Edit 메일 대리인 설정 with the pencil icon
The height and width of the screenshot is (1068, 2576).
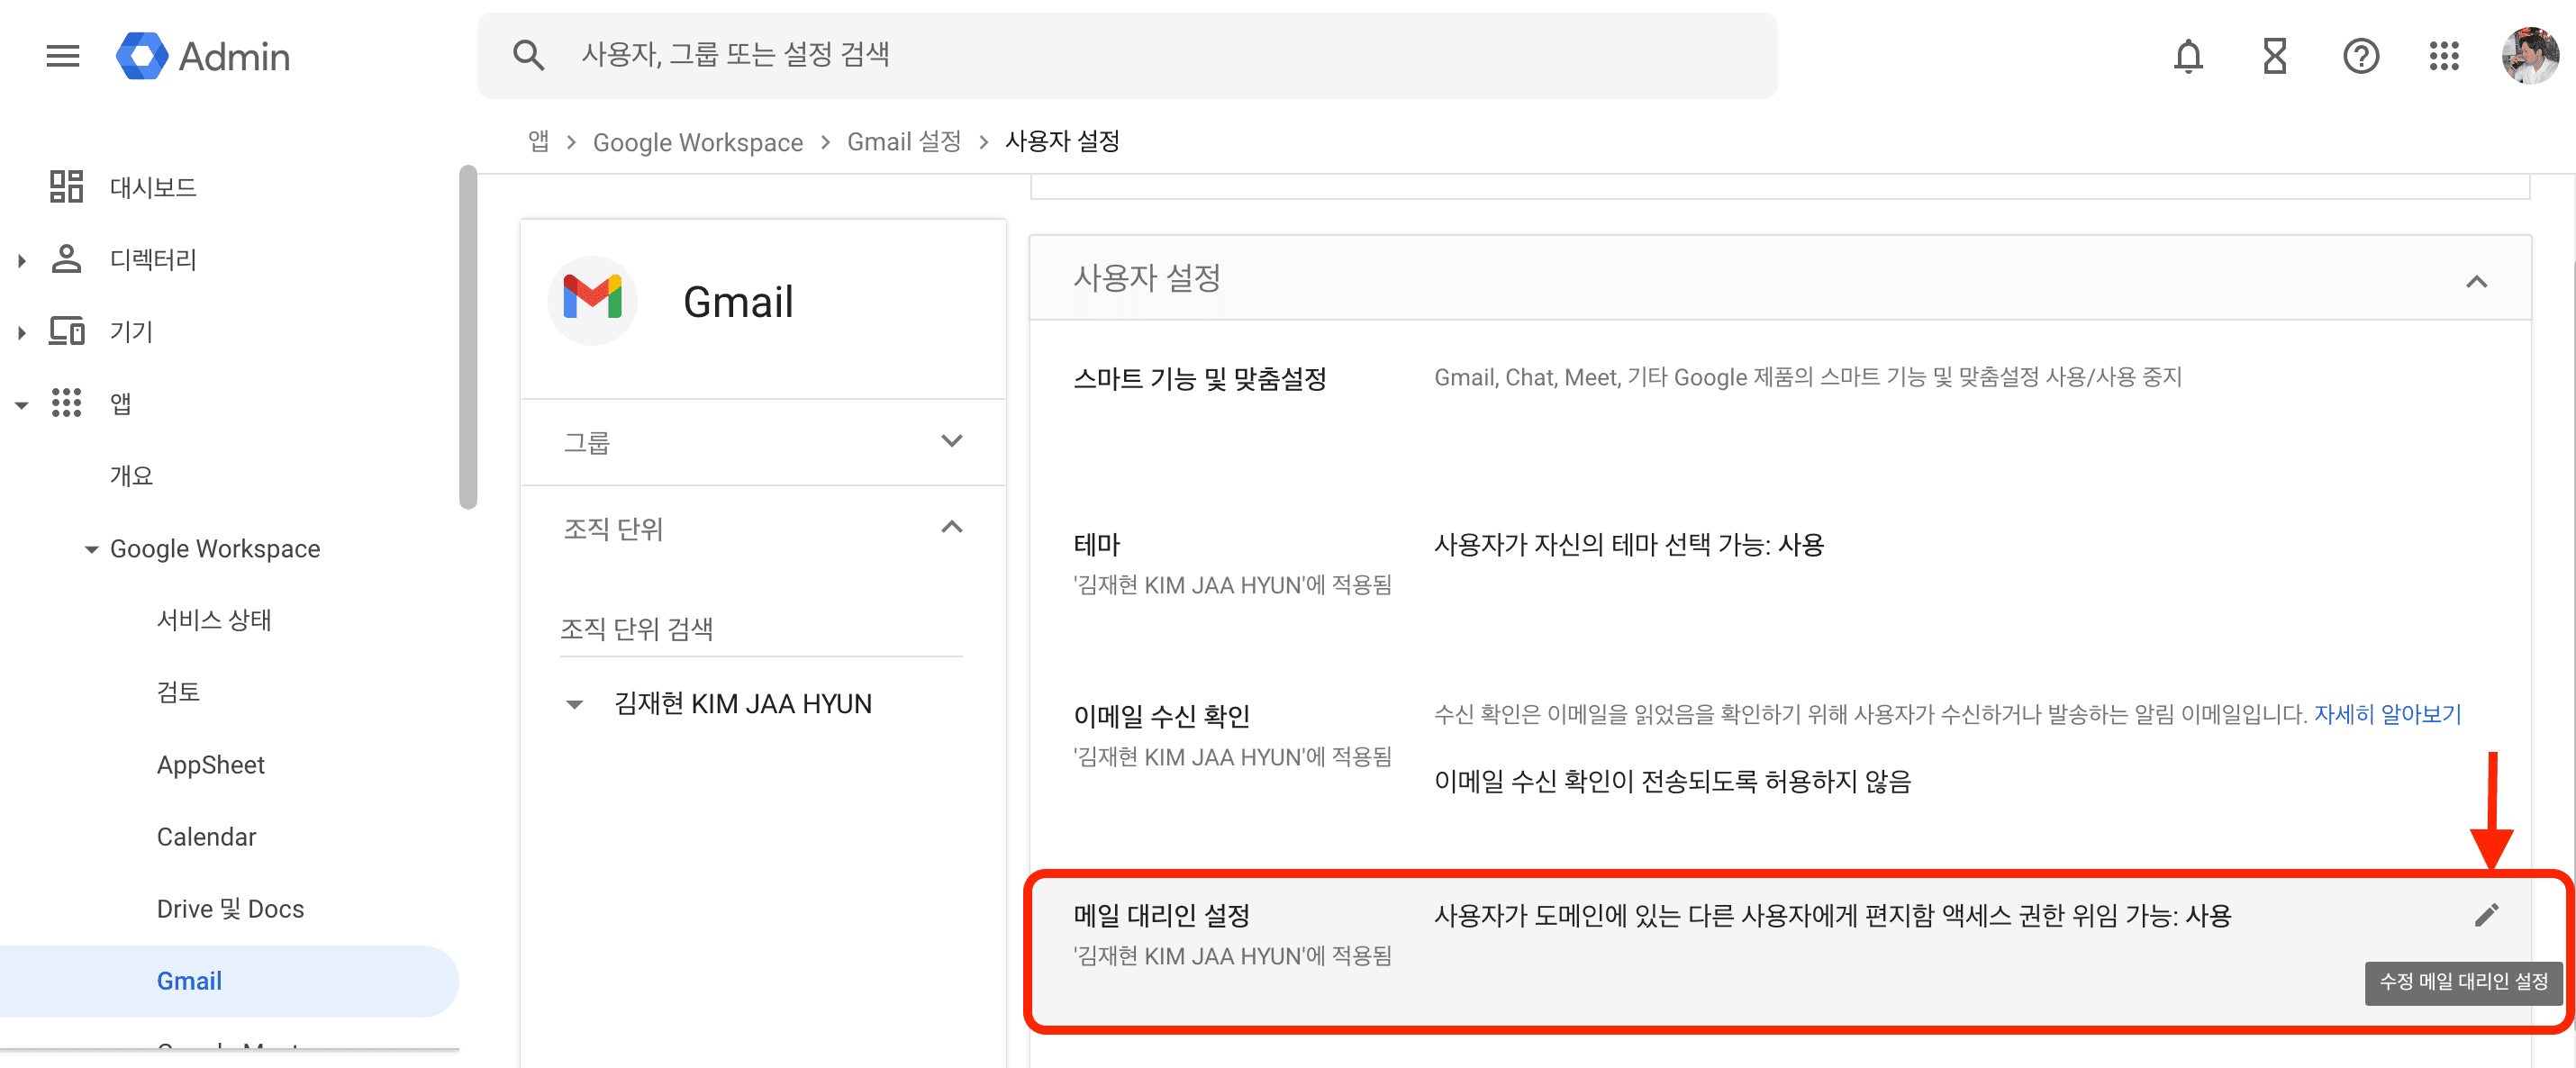point(2486,915)
